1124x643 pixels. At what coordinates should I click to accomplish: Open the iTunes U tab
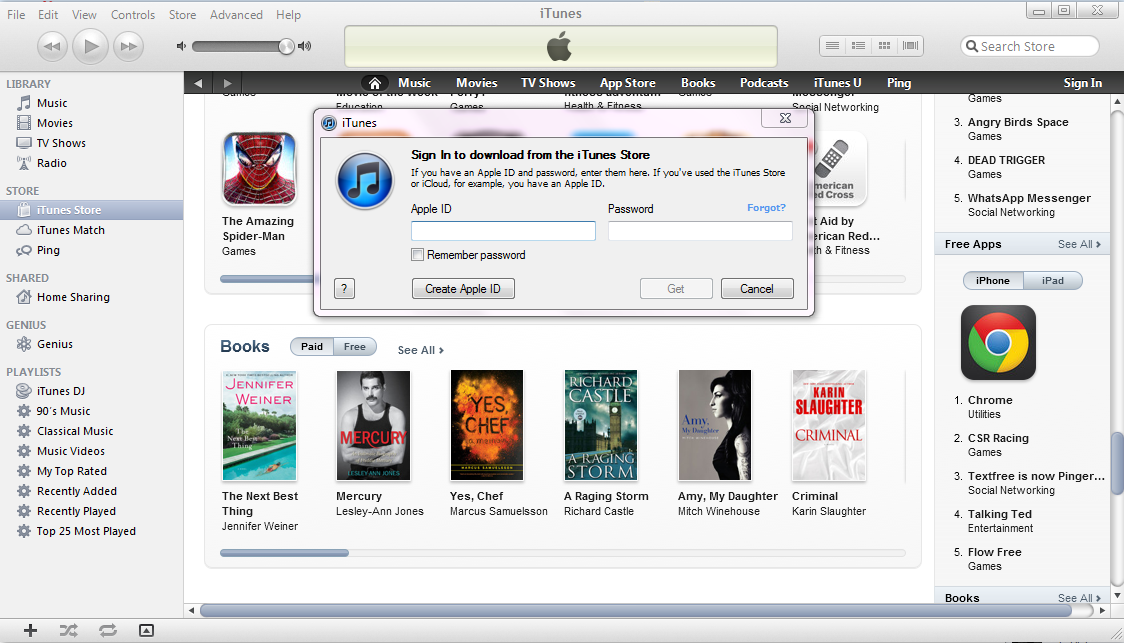point(837,83)
